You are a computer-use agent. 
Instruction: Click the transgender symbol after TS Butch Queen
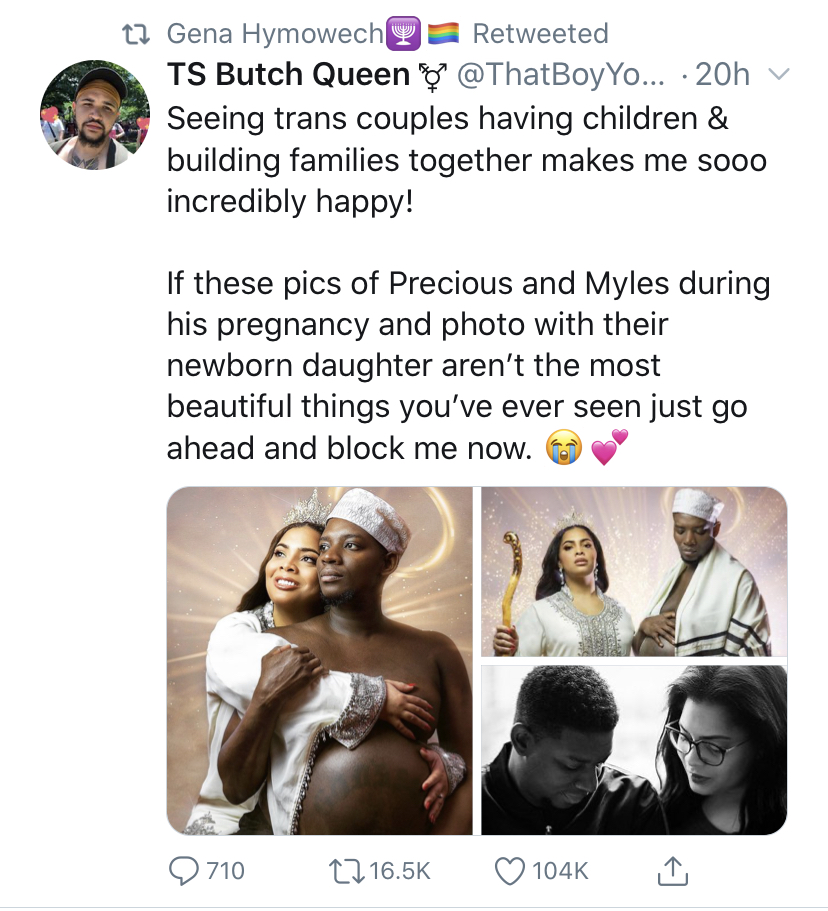point(433,76)
